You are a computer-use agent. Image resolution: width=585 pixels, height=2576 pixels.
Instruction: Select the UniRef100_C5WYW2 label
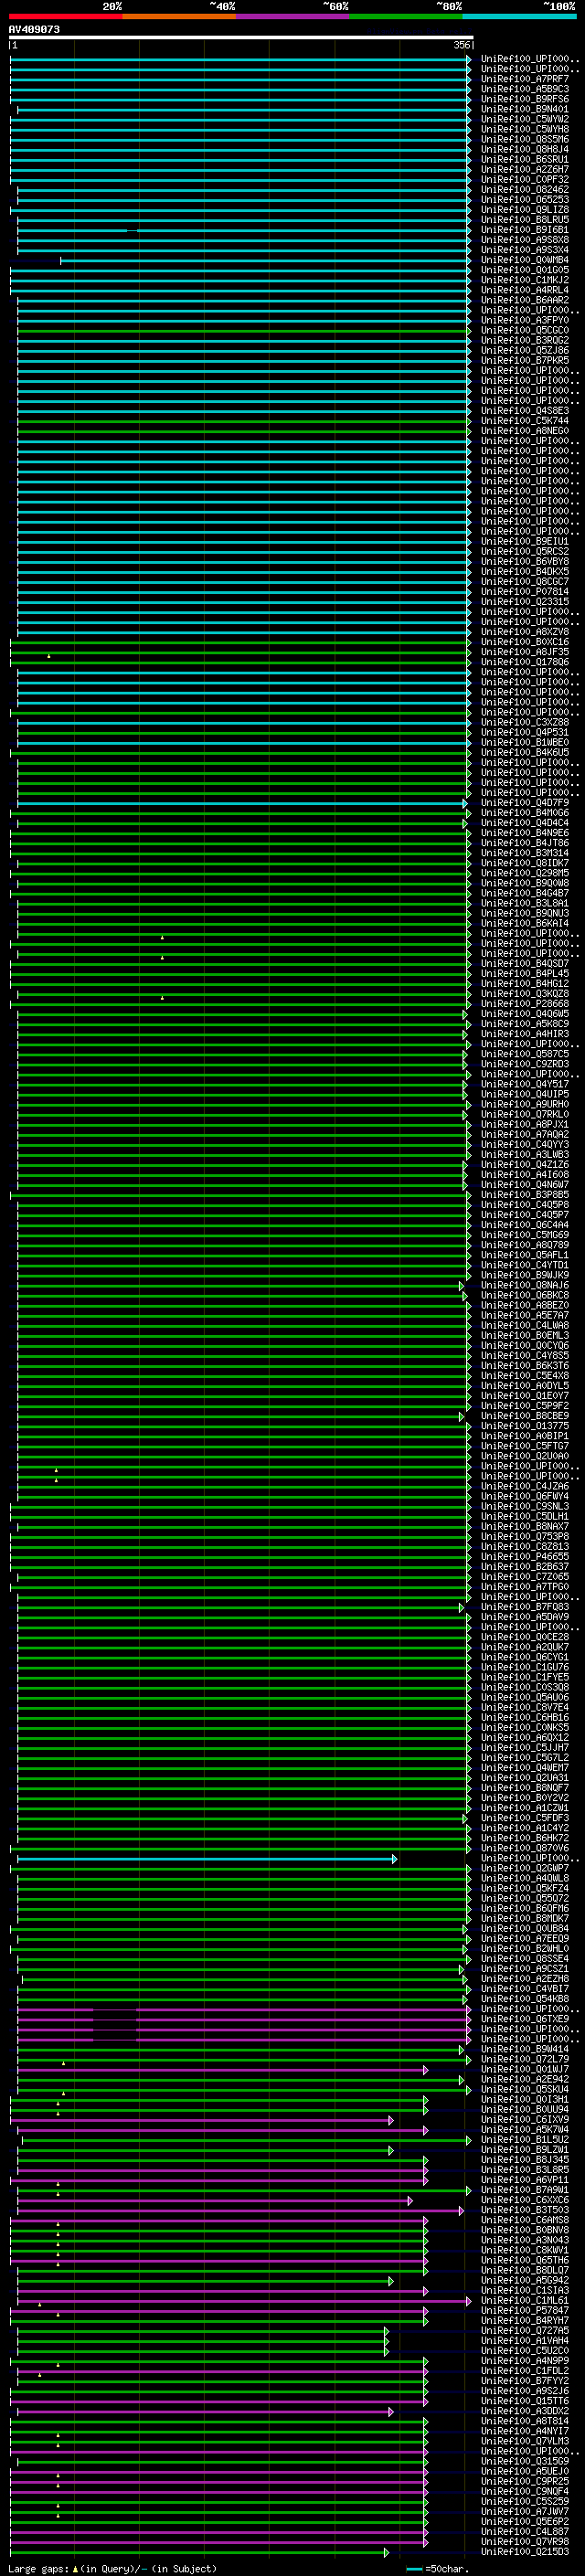coord(524,119)
